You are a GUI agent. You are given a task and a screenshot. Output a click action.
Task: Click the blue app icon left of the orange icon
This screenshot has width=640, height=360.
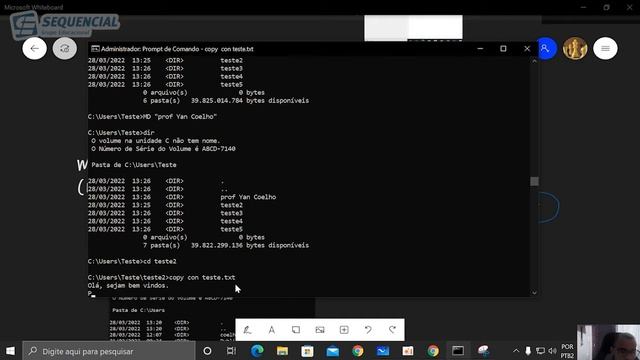pos(383,351)
